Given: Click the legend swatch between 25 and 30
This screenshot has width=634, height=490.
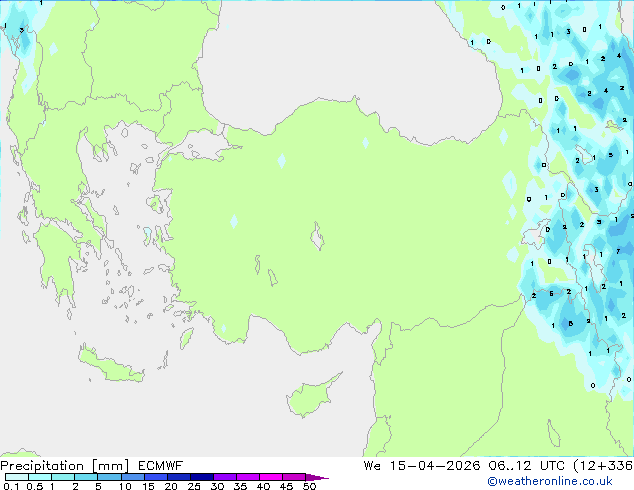Looking at the screenshot, I should pos(201,477).
